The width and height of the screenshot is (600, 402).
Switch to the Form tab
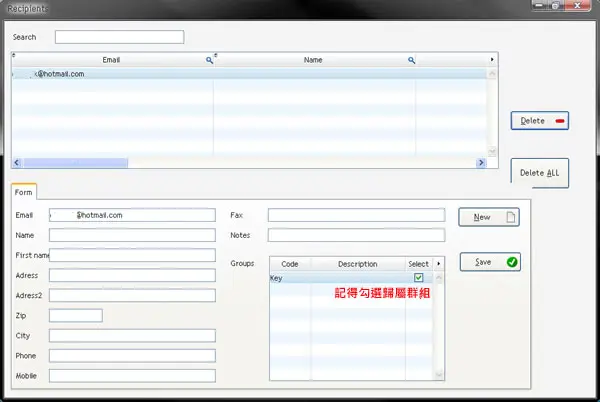[24, 192]
